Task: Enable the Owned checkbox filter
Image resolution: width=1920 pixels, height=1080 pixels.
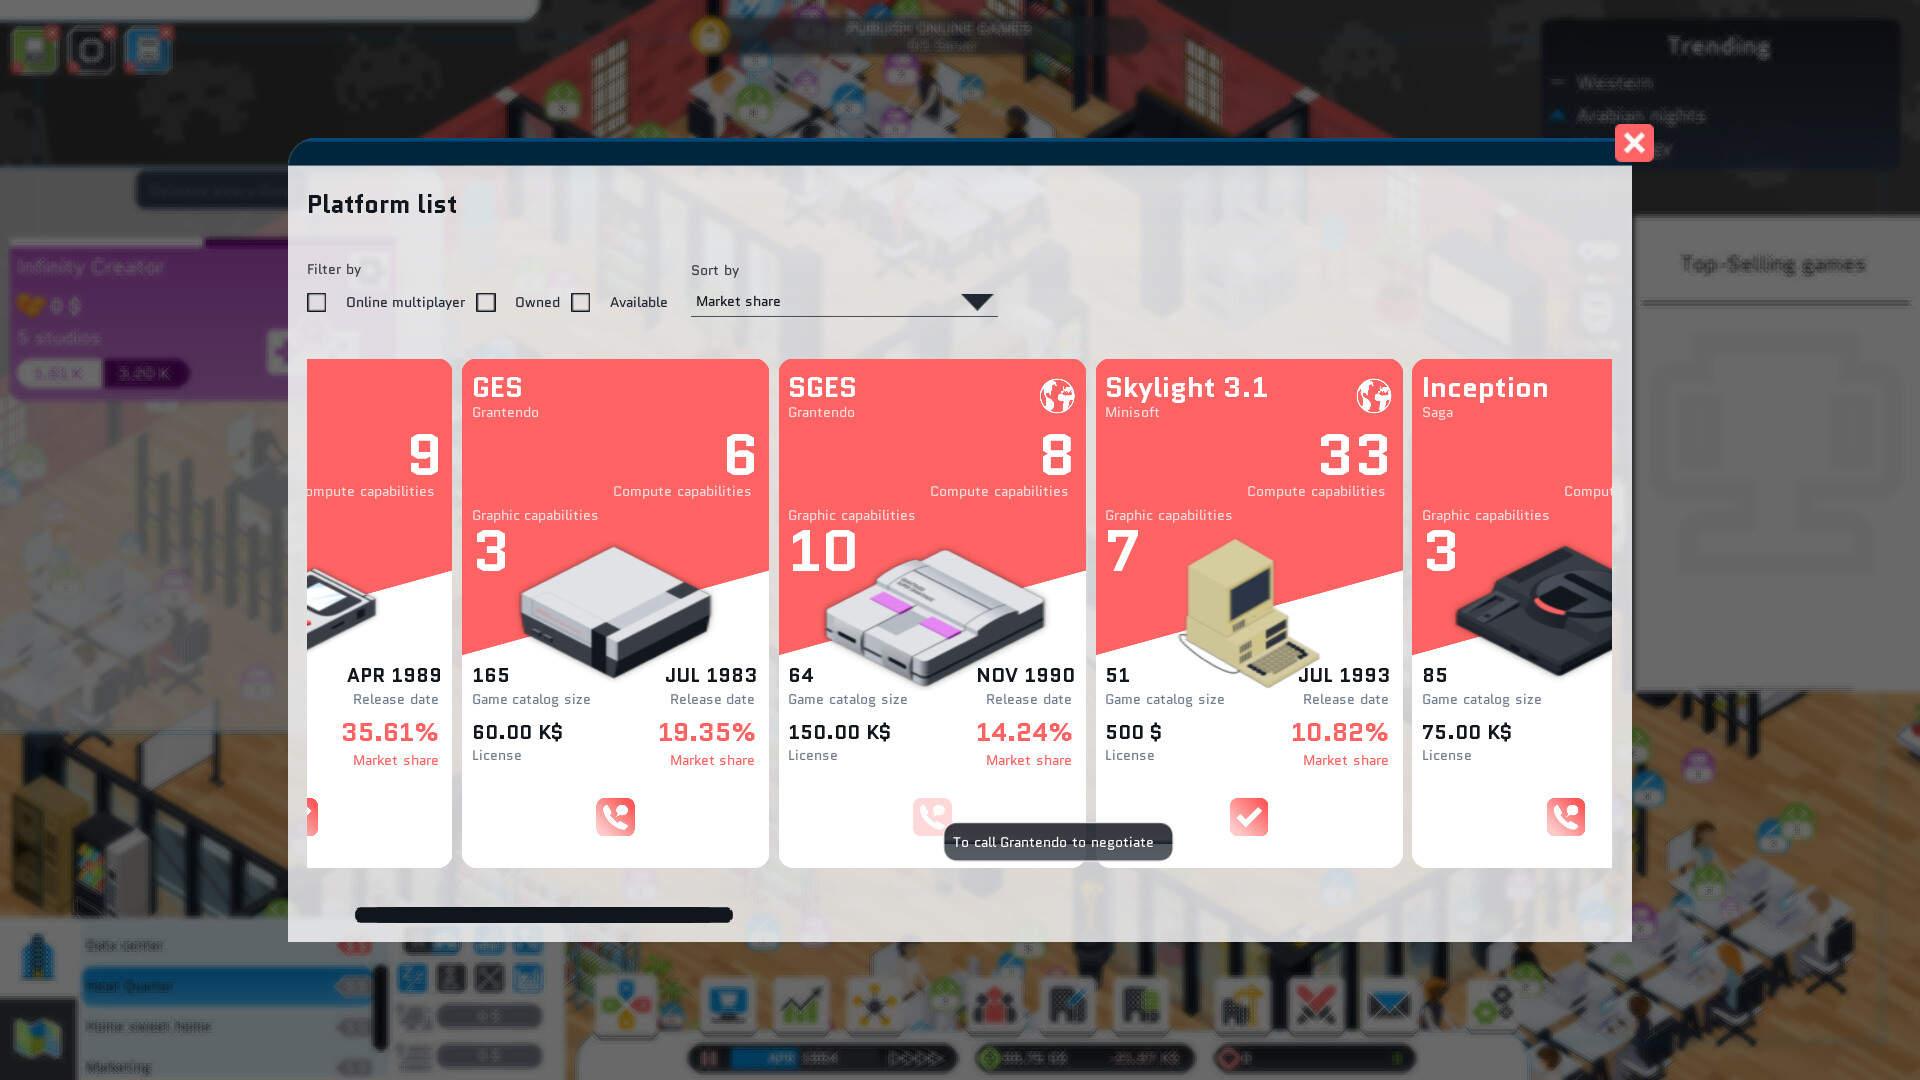Action: (x=487, y=302)
